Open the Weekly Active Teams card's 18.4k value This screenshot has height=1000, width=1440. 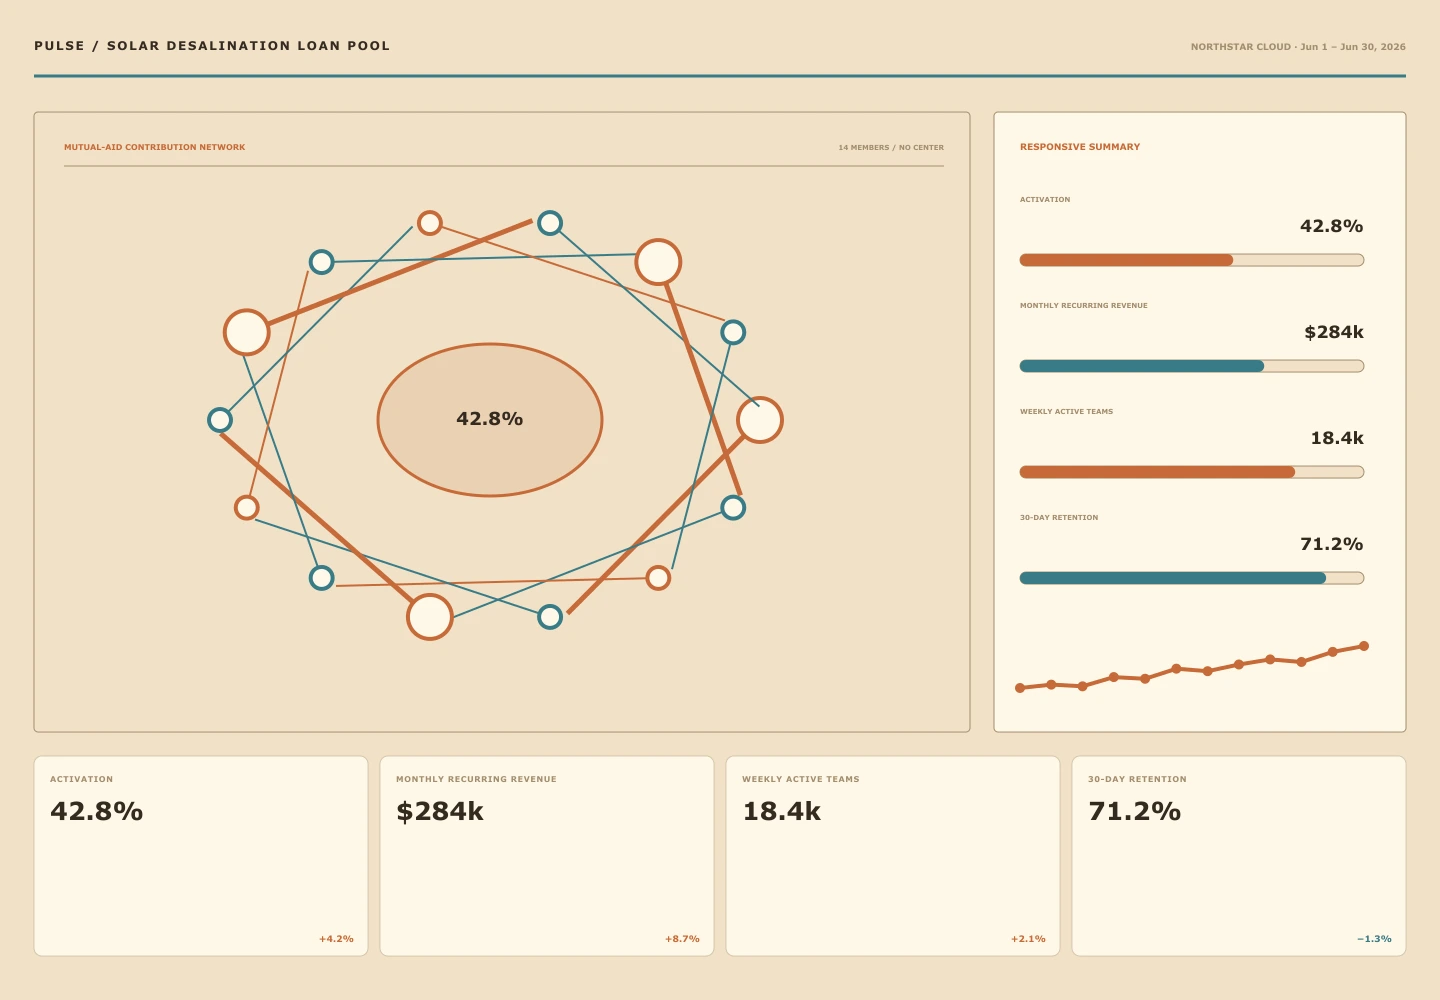[x=782, y=811]
